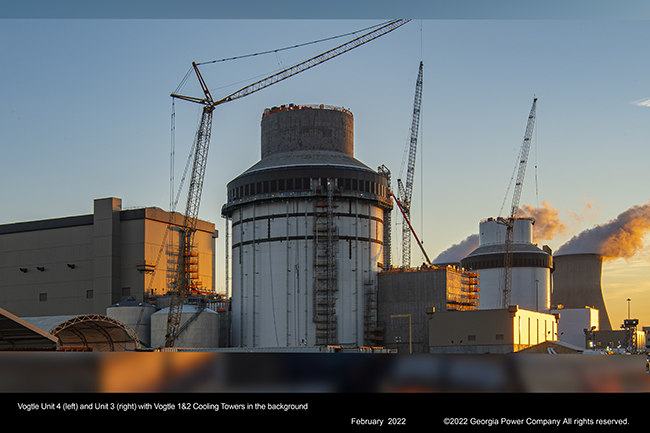
Task: Click the arched framework structure at bottom left
Action: point(93,334)
